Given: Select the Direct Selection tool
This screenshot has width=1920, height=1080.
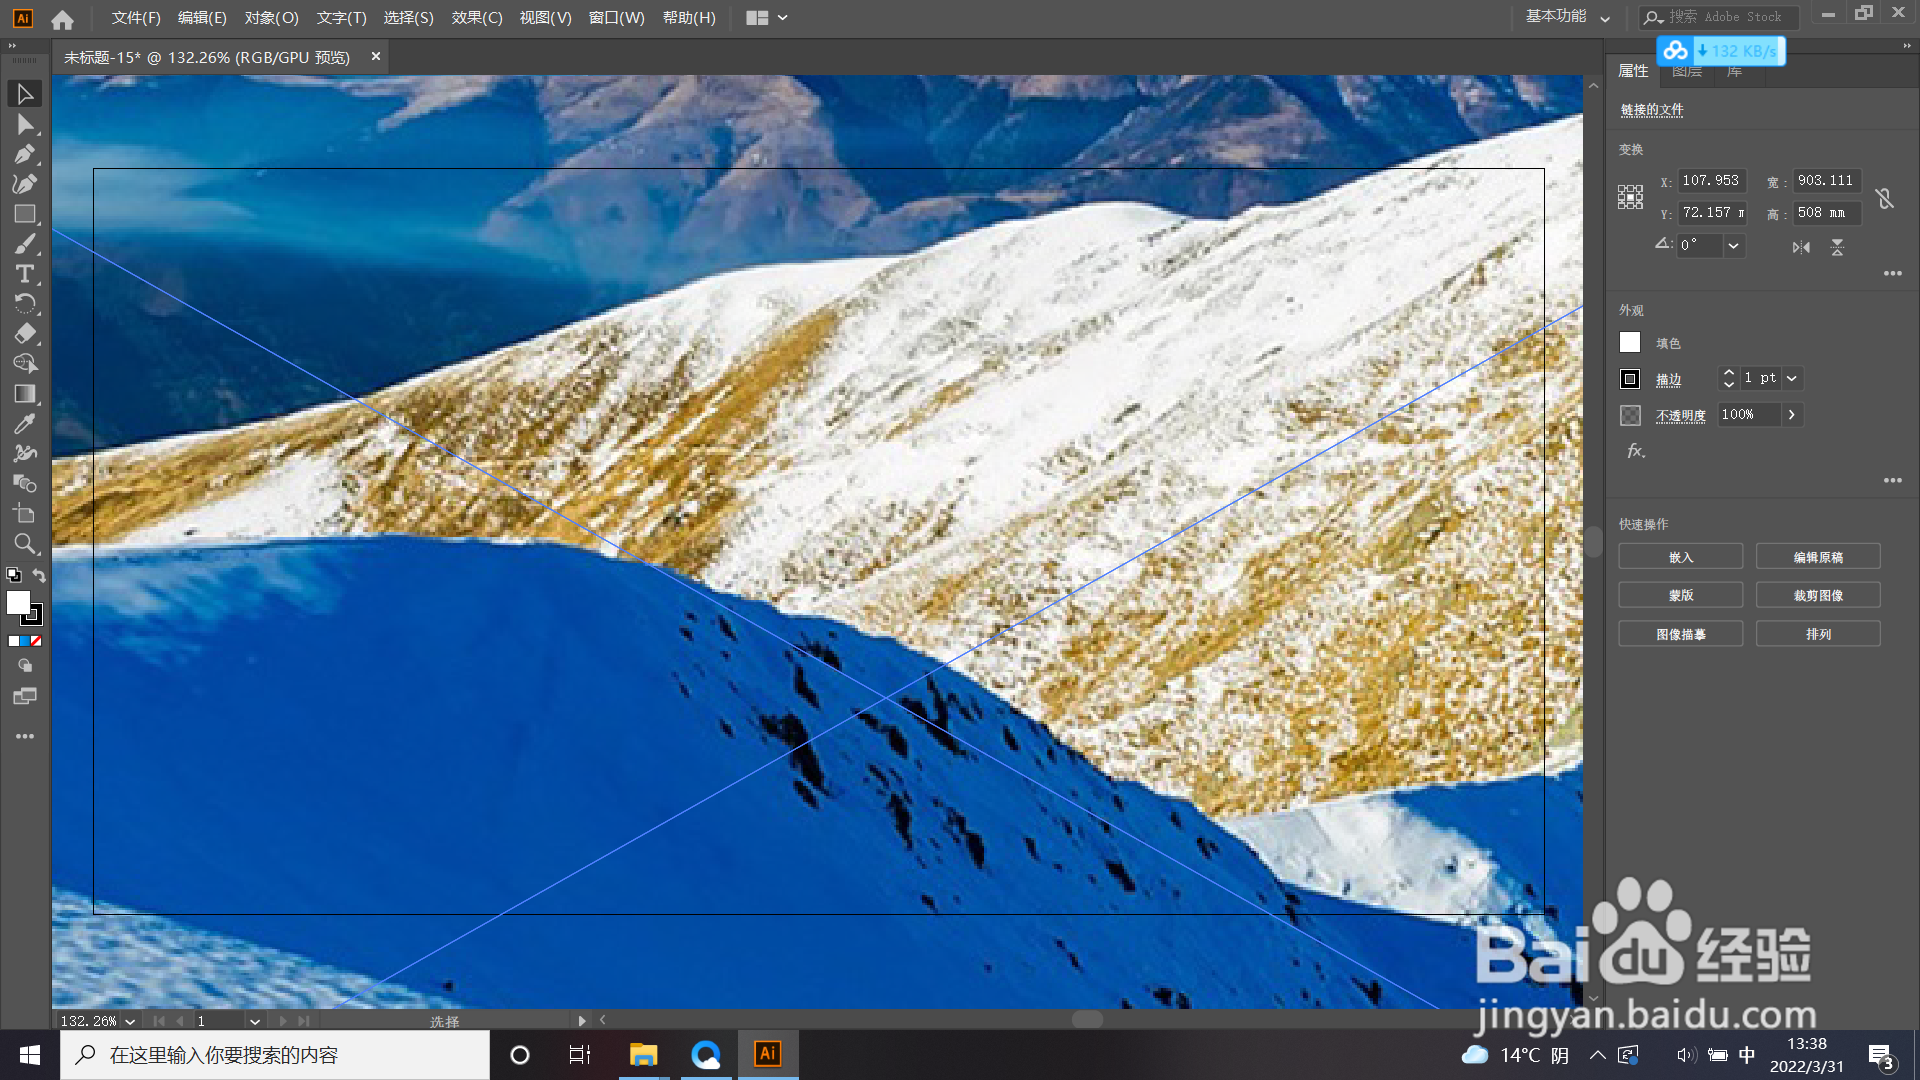Looking at the screenshot, I should click(25, 124).
